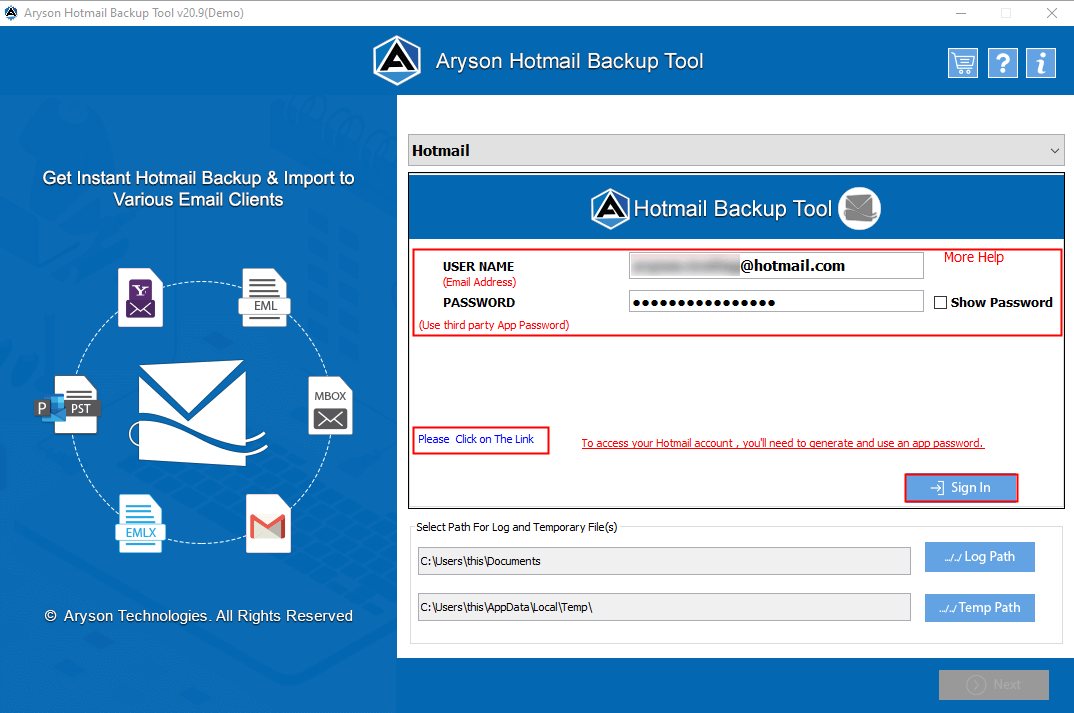
Task: Click the 'Please Click on The Link' text
Action: (x=476, y=439)
